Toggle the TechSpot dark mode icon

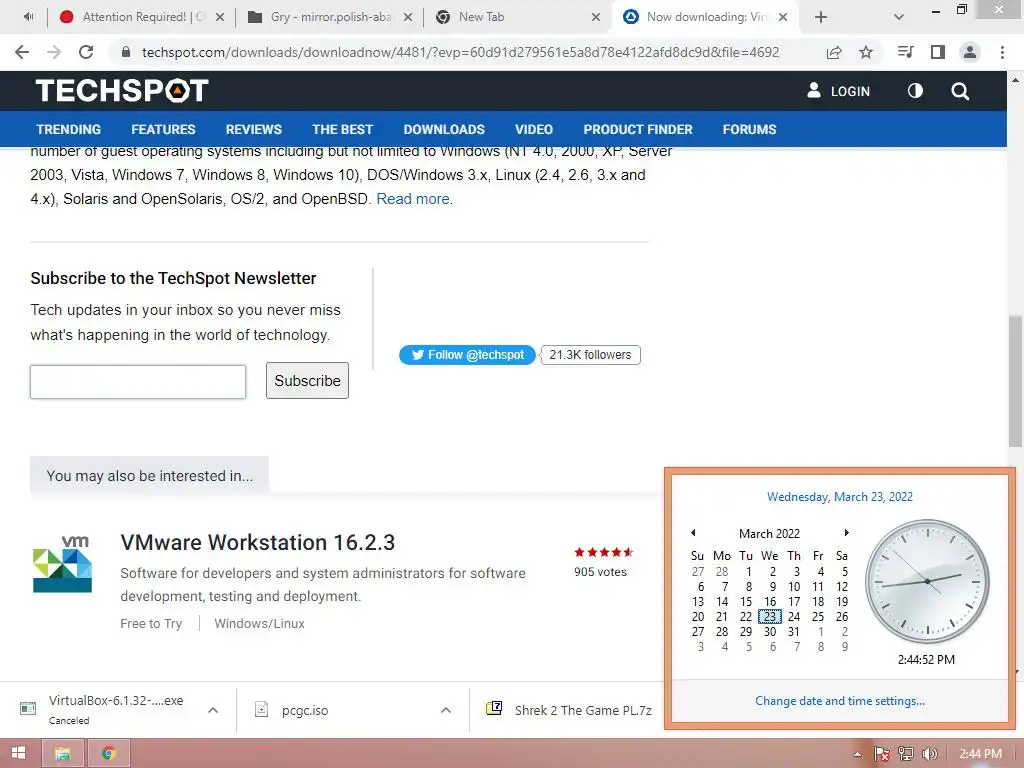click(x=916, y=91)
